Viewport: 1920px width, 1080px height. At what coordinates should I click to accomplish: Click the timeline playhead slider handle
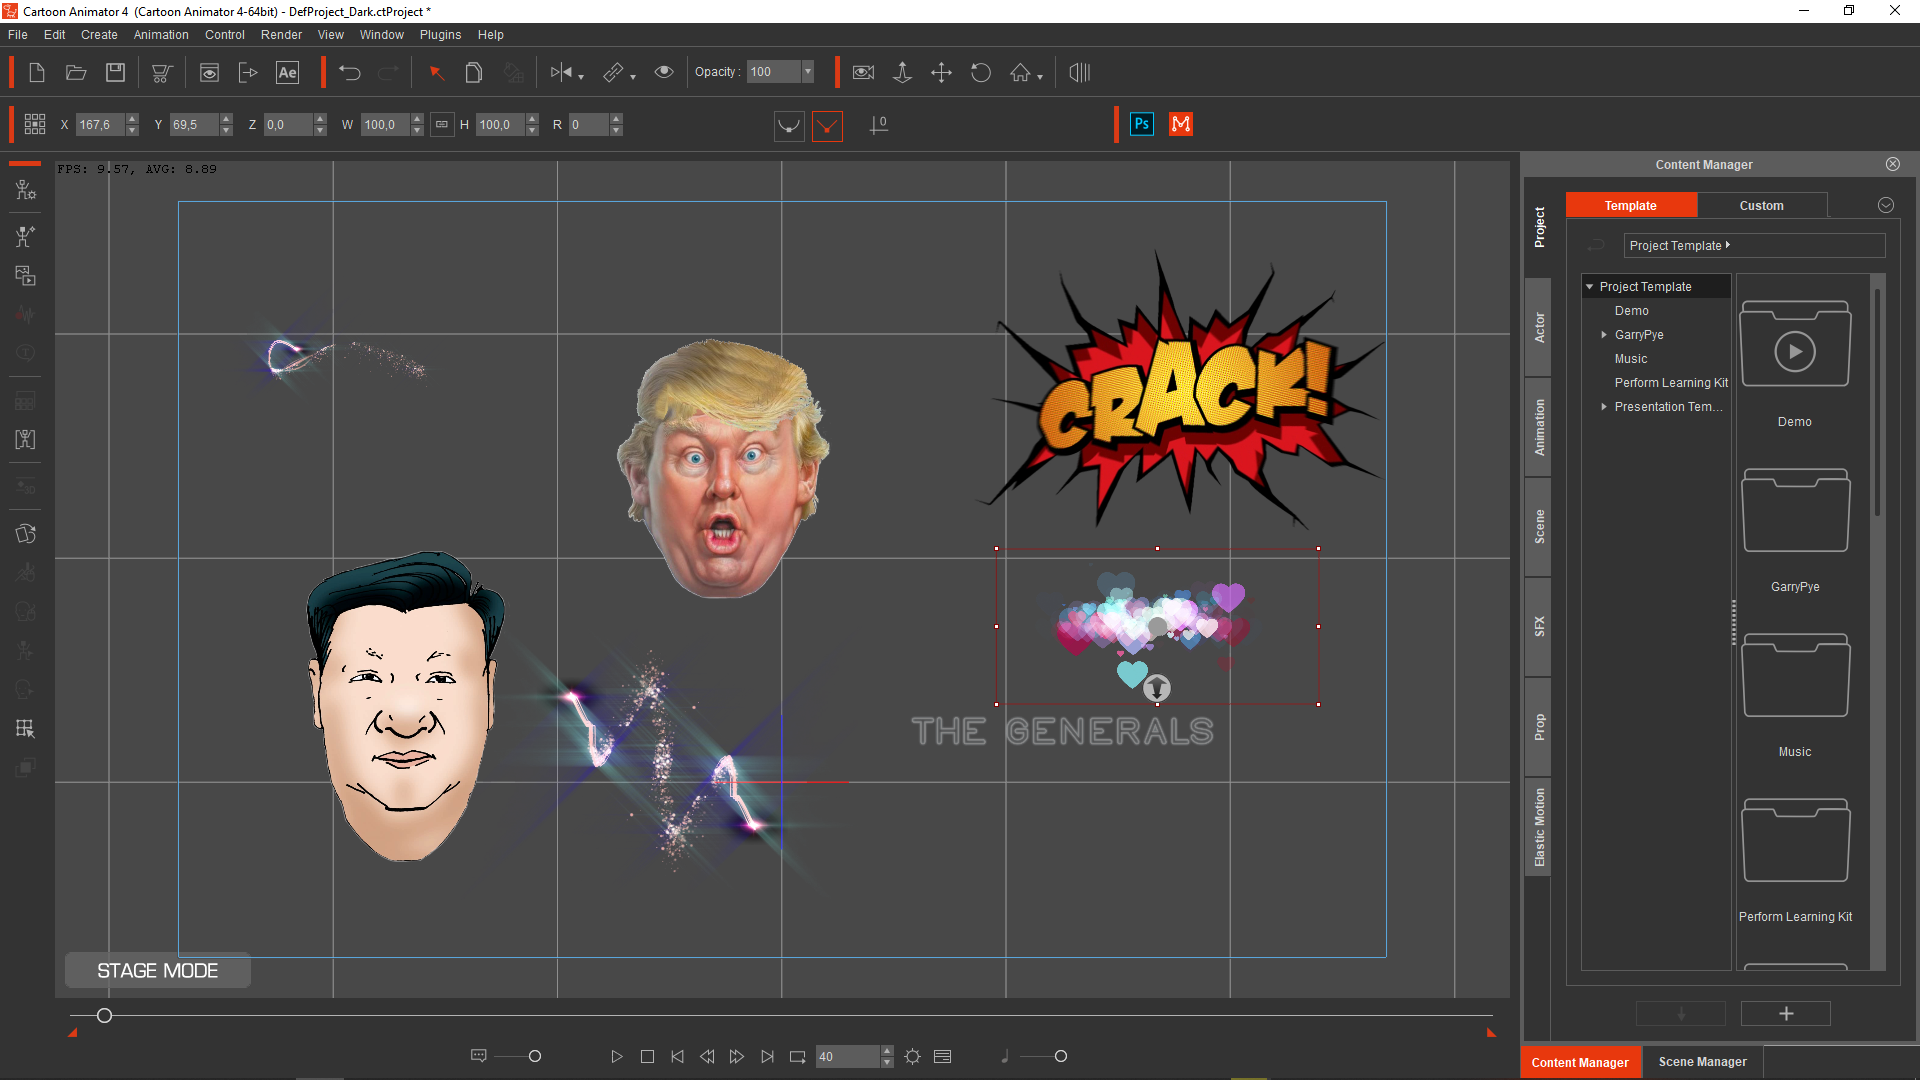click(x=104, y=1016)
